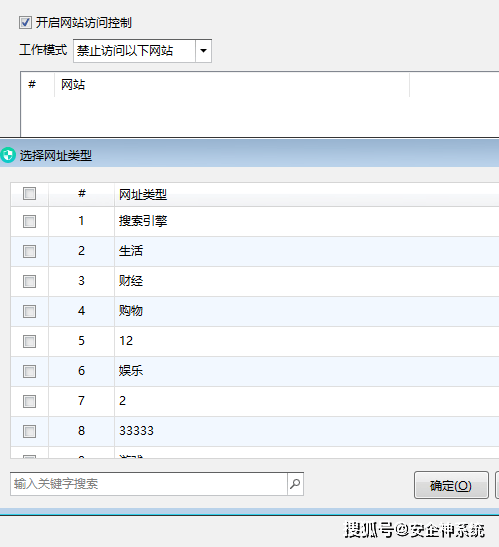Sort by 网址类型 column header

[307, 194]
